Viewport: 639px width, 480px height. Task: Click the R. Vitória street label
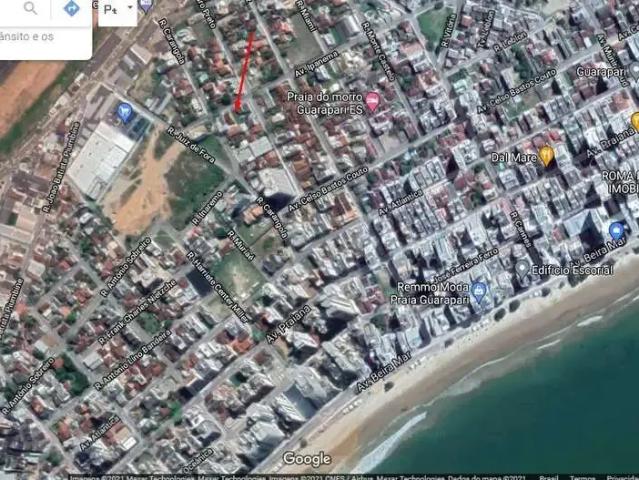tap(448, 30)
